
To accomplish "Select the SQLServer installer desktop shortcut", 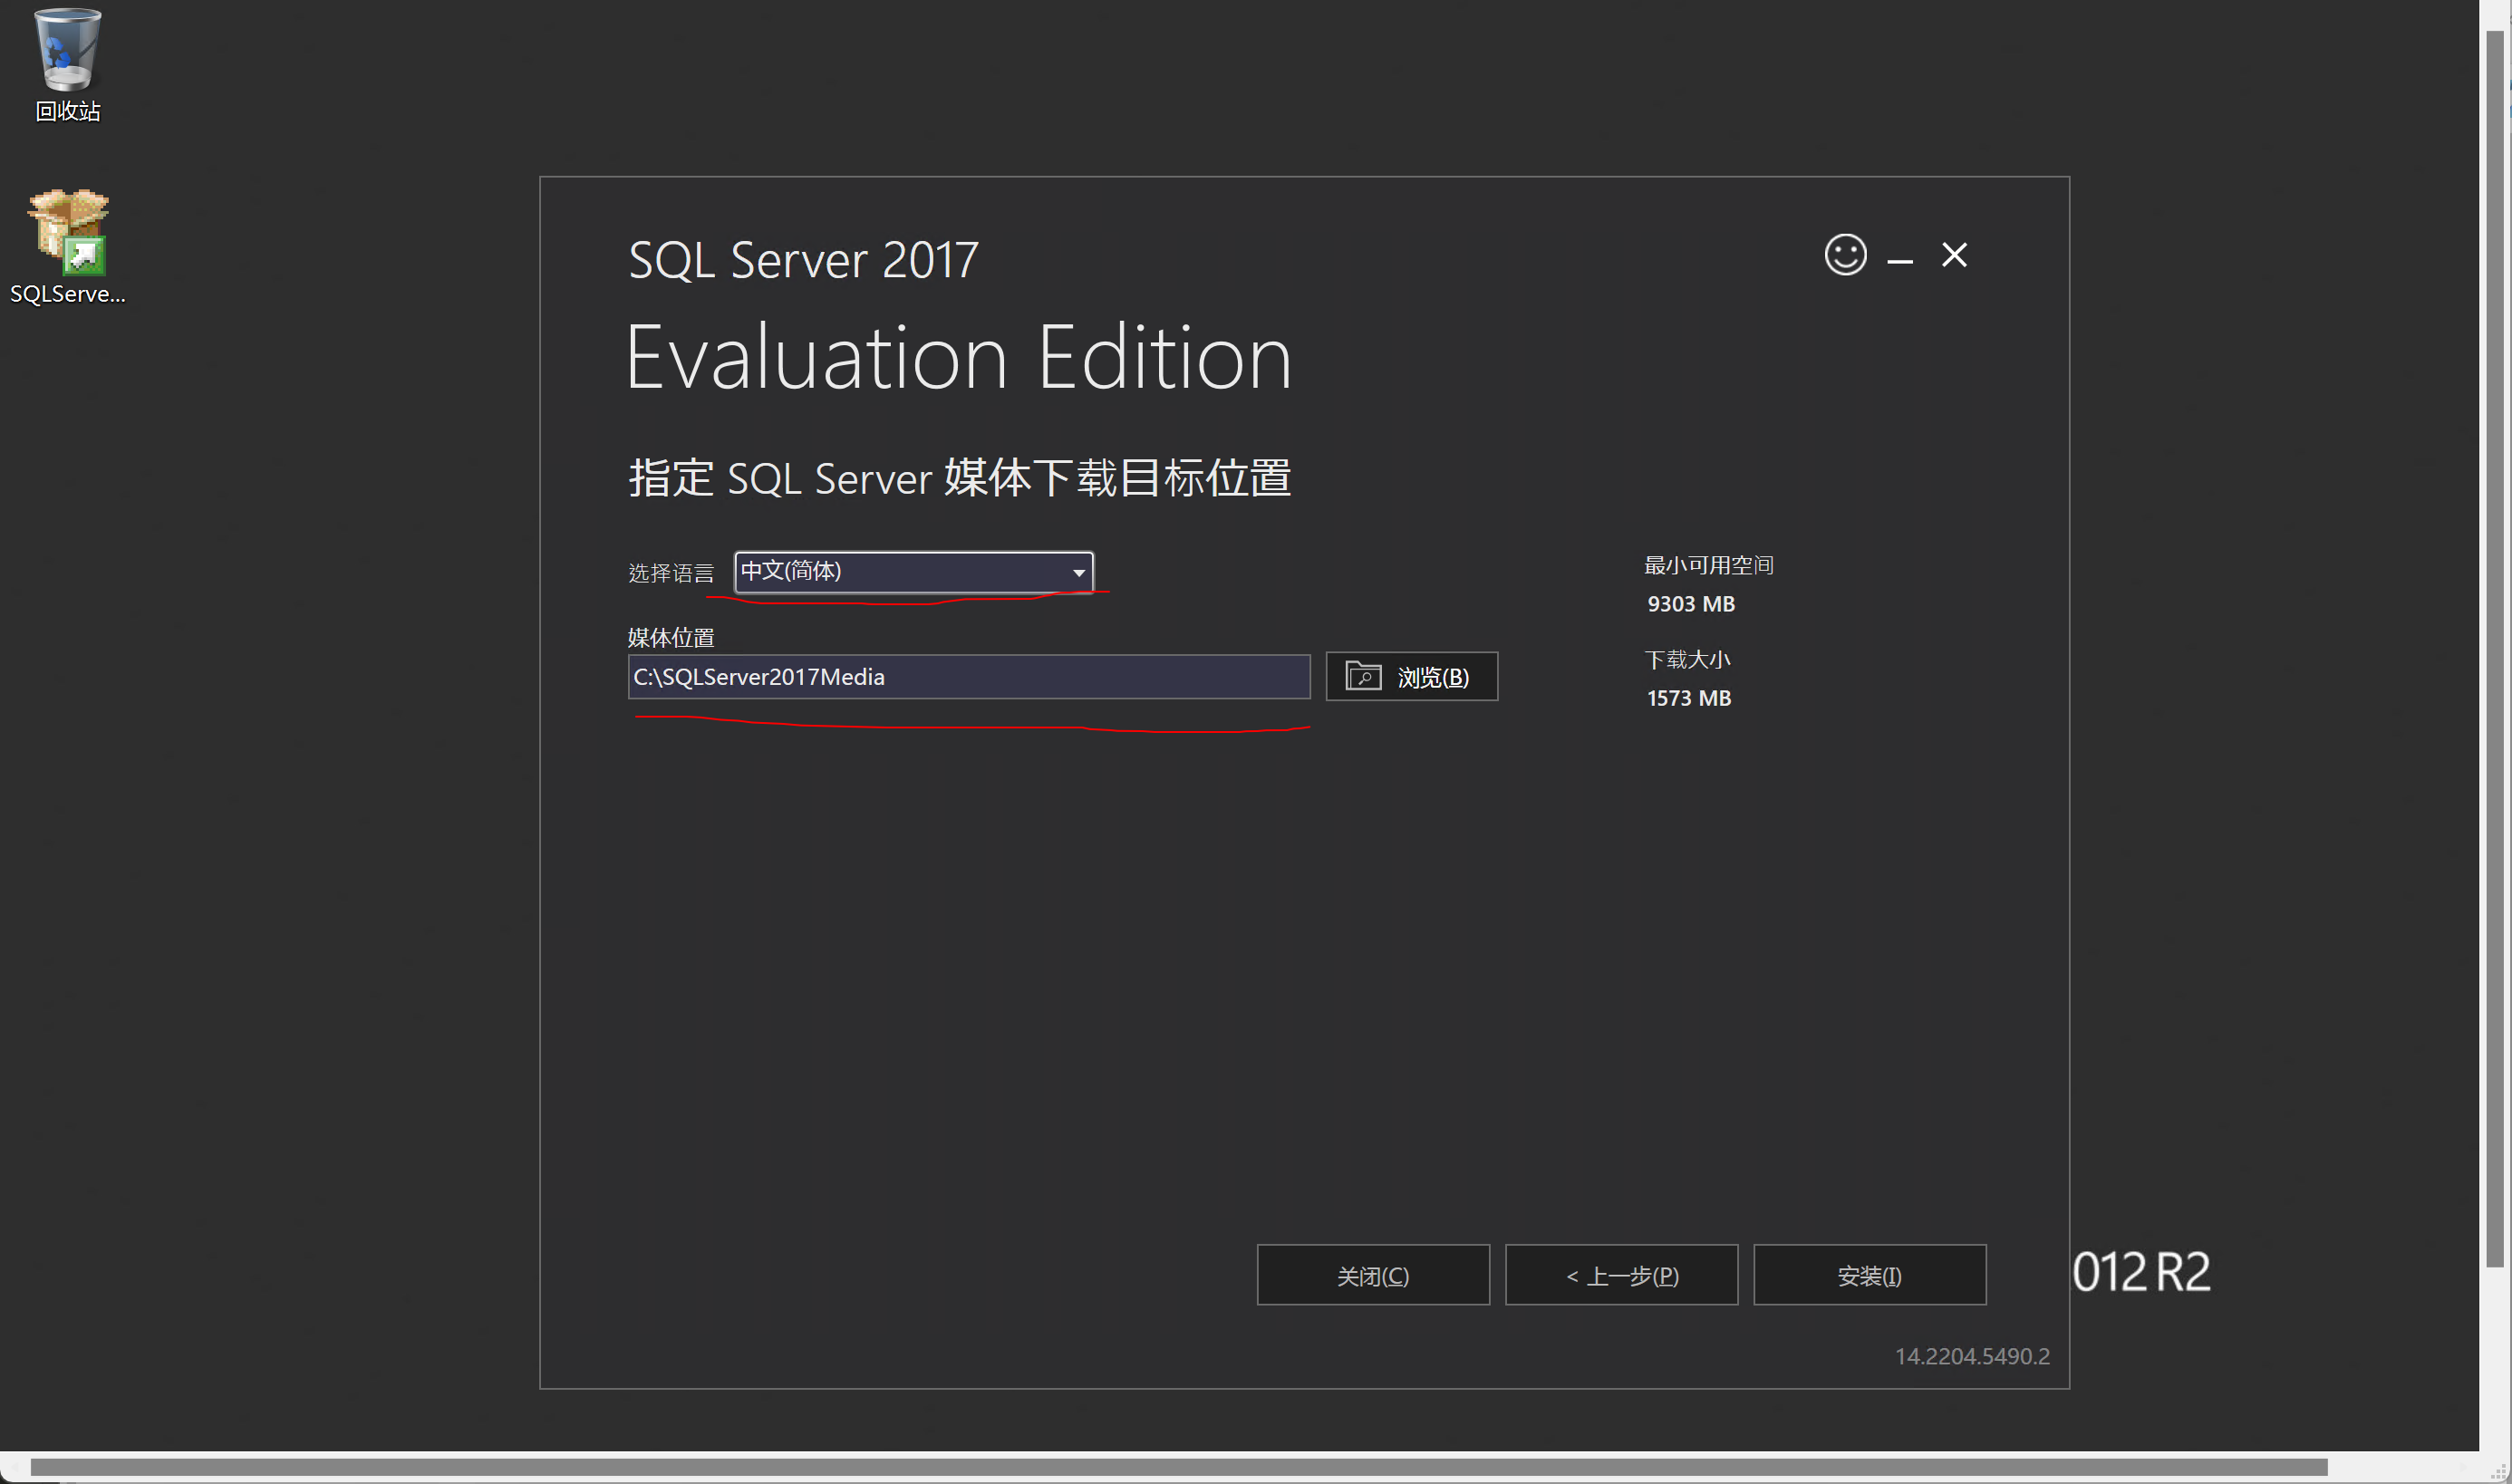I will point(68,247).
